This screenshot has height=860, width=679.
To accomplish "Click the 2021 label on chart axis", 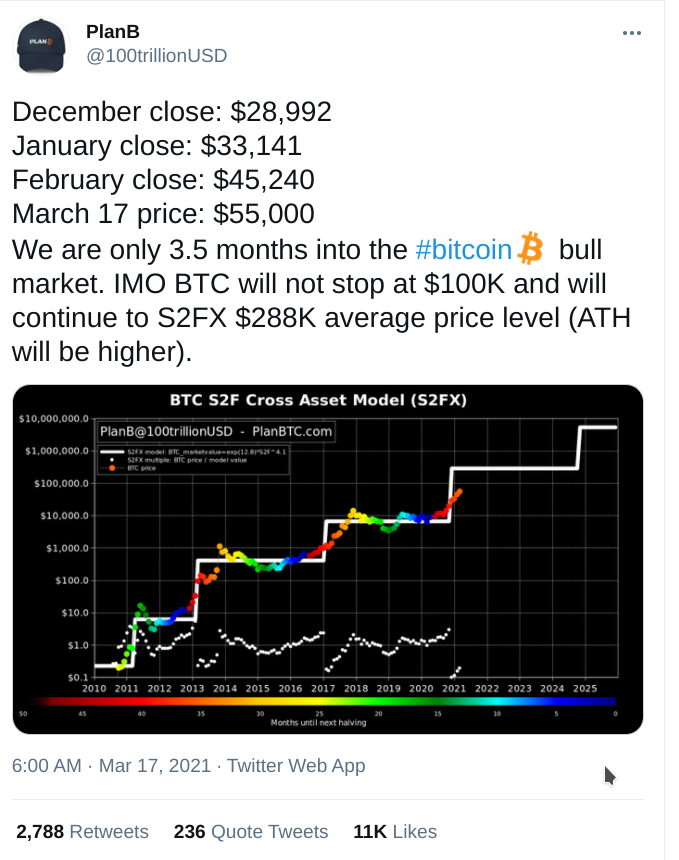I will 454,688.
